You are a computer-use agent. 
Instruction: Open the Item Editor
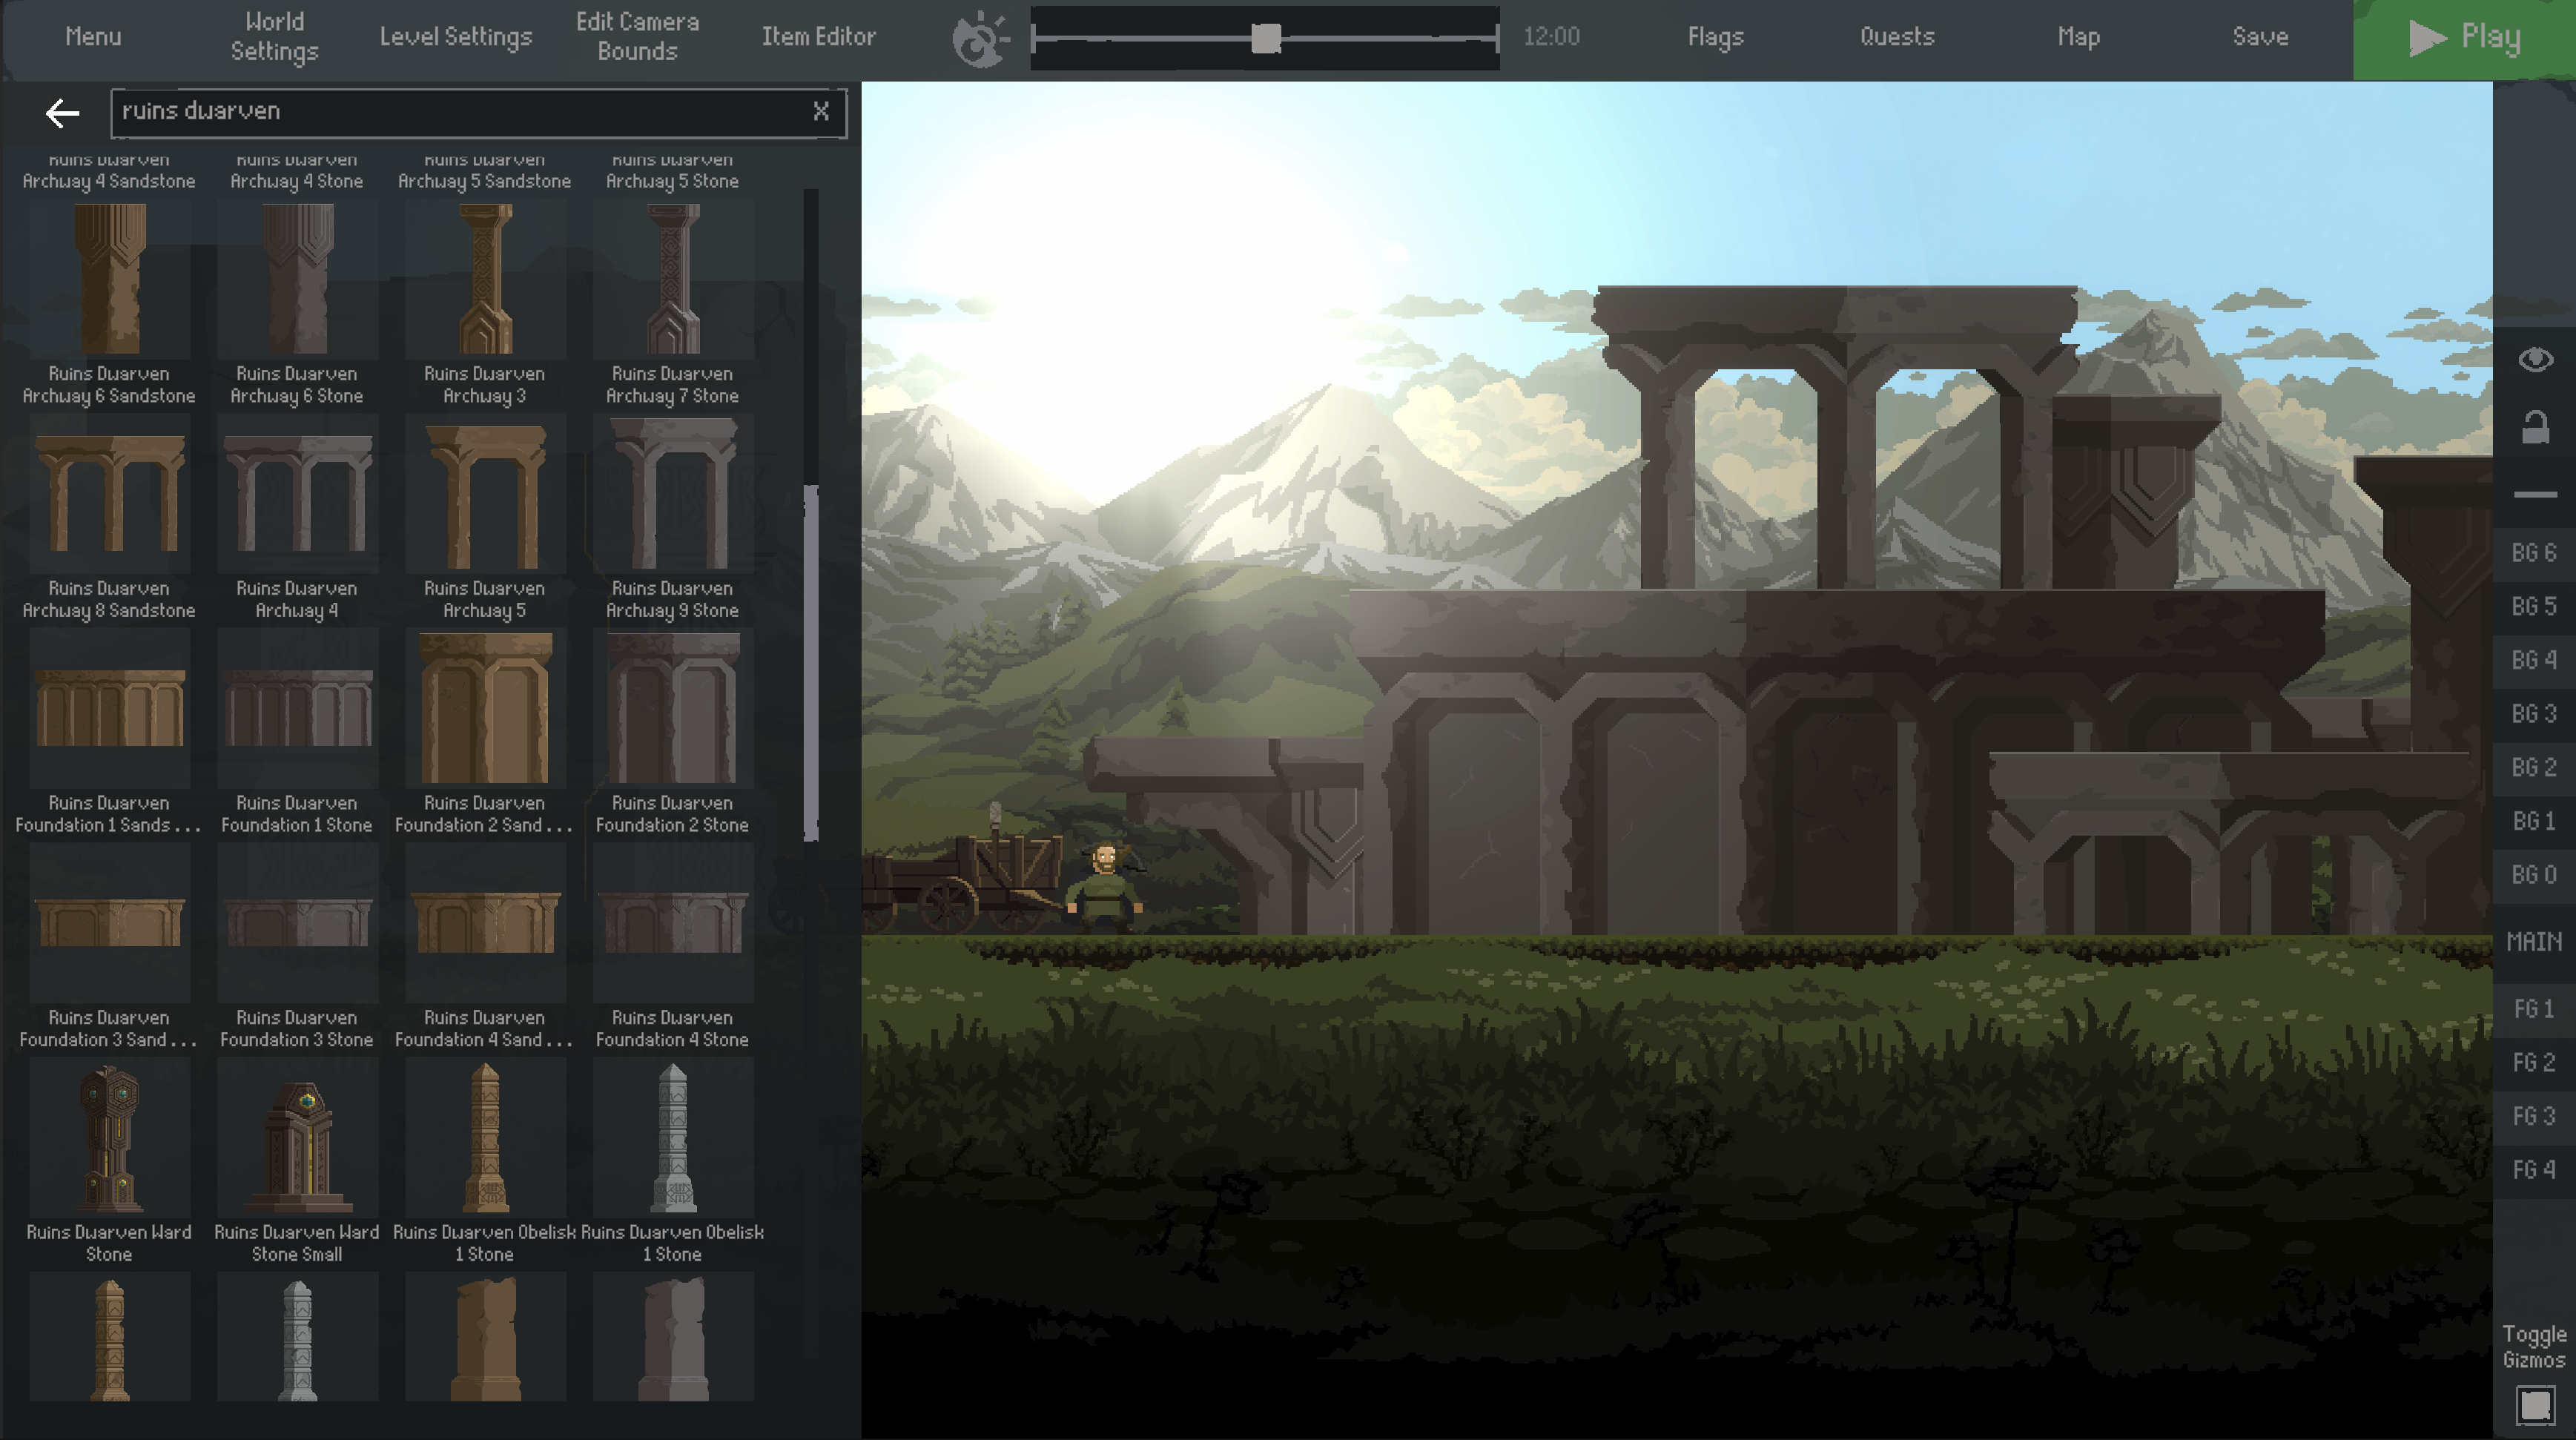(818, 37)
